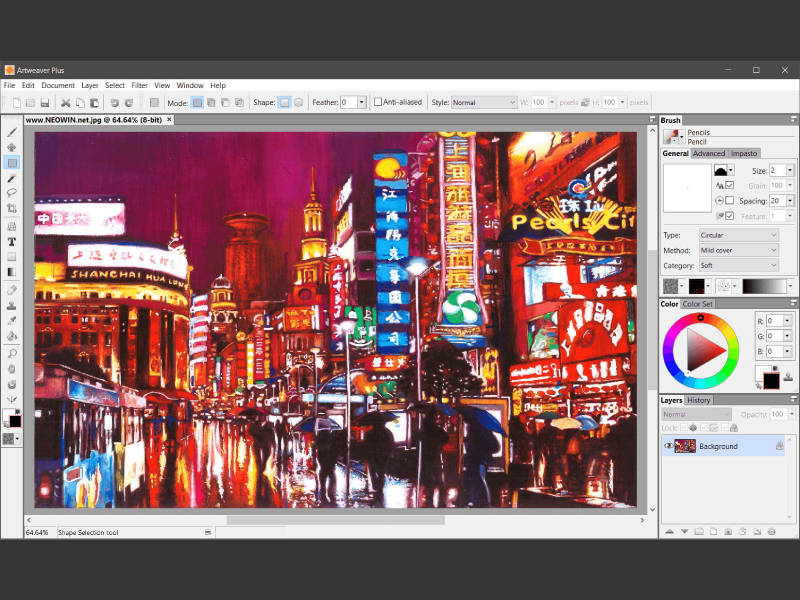Open the Window menu
800x600 pixels.
190,85
